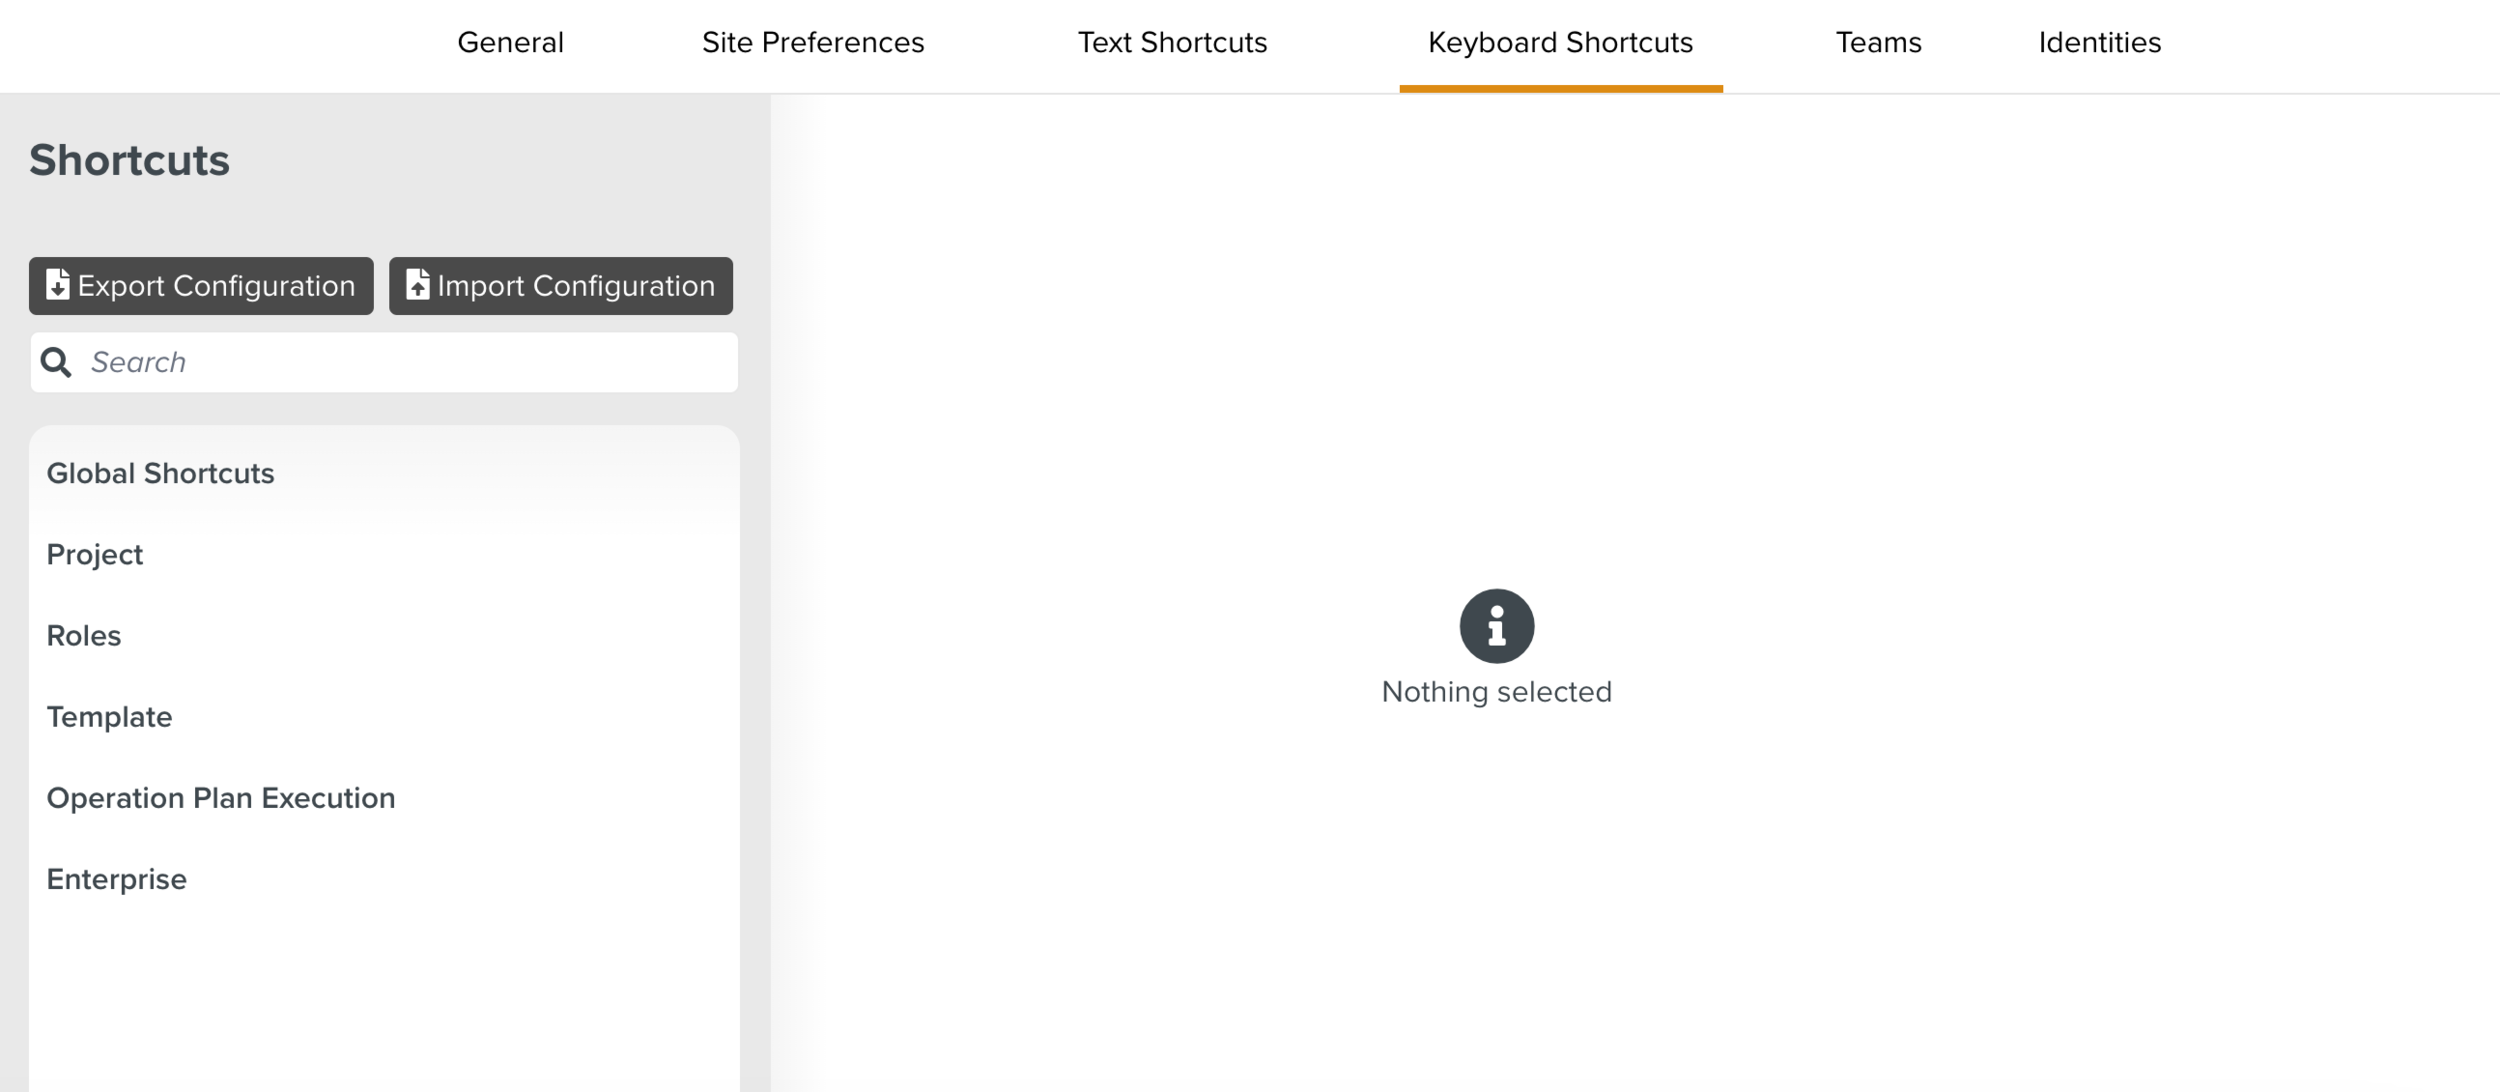The height and width of the screenshot is (1092, 2500).
Task: Click the Import Configuration button
Action: pyautogui.click(x=560, y=285)
